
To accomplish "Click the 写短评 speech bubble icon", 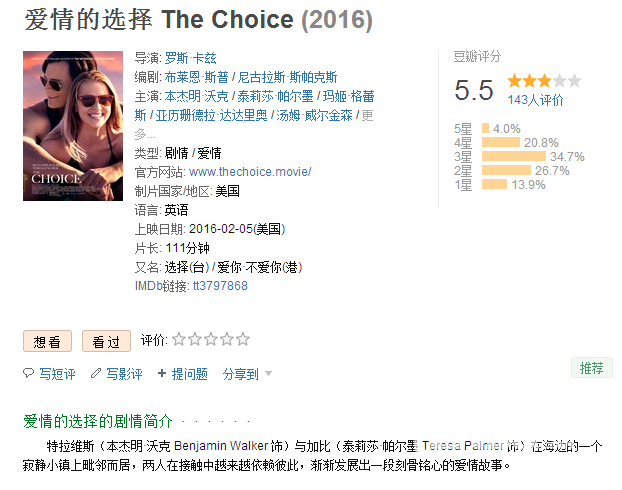I will [29, 373].
